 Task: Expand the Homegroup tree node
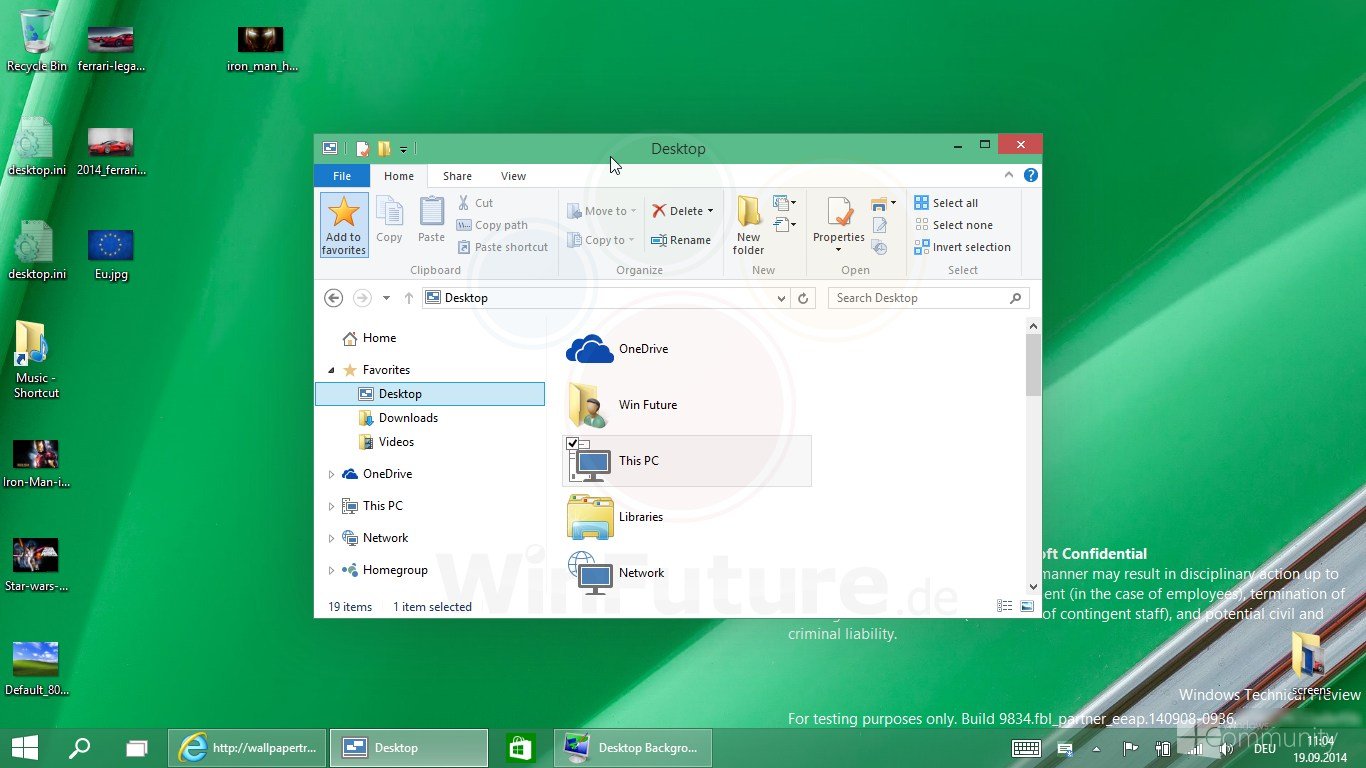click(x=332, y=570)
